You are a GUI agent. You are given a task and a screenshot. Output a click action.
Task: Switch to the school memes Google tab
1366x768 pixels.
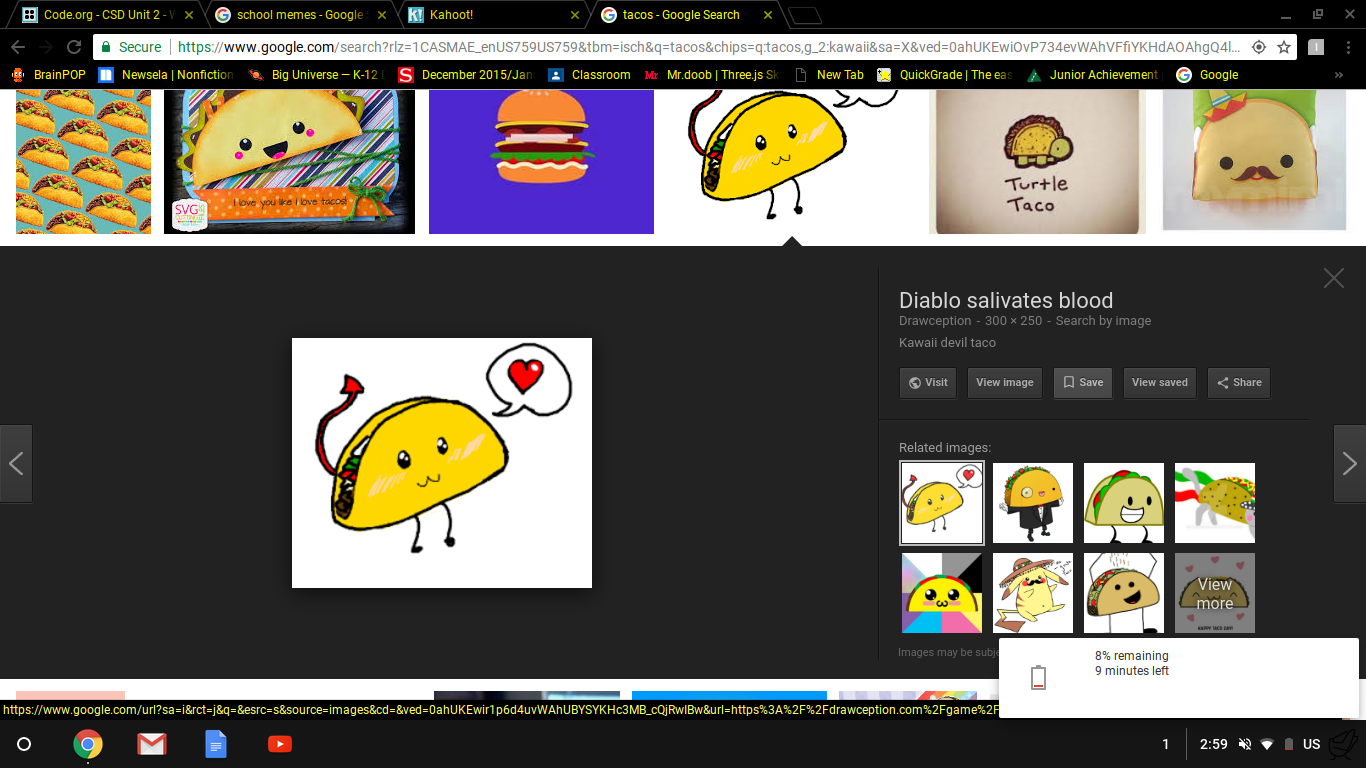pos(298,15)
